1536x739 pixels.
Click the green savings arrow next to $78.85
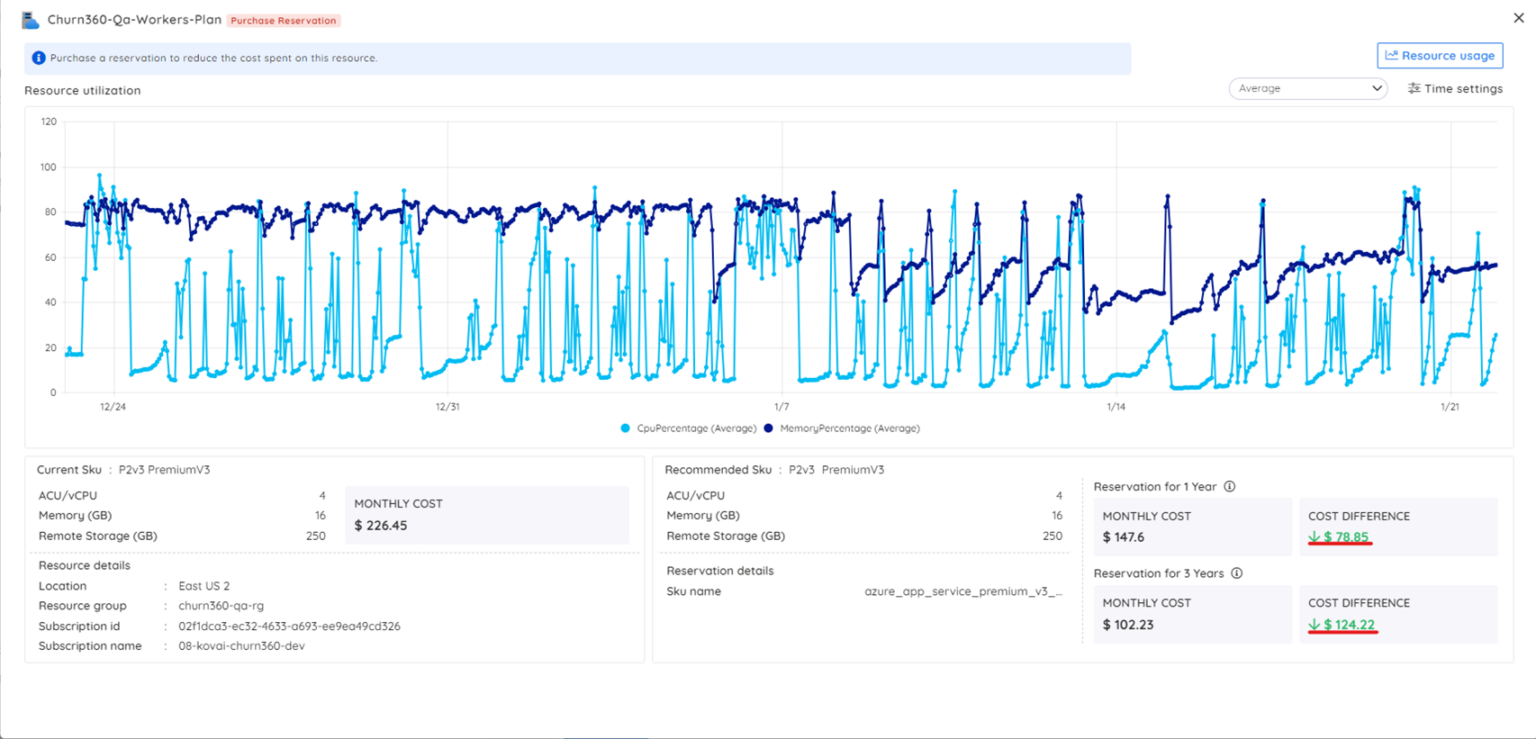1315,537
